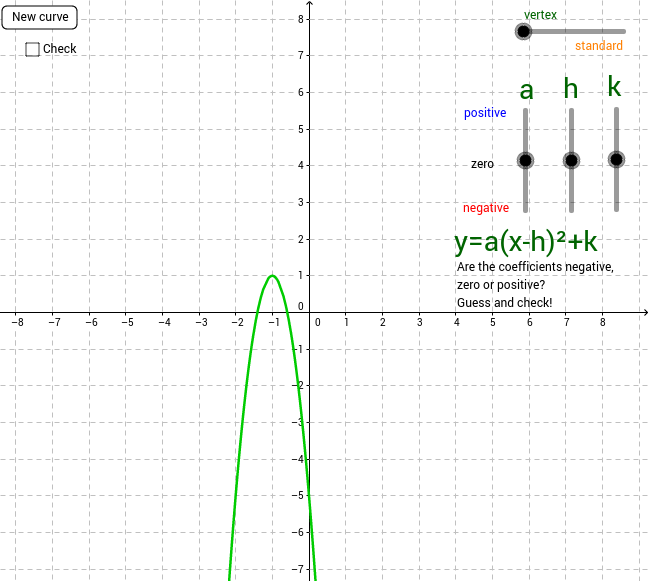
Task: Click the equation y=a(x-h)²+k
Action: click(x=526, y=242)
